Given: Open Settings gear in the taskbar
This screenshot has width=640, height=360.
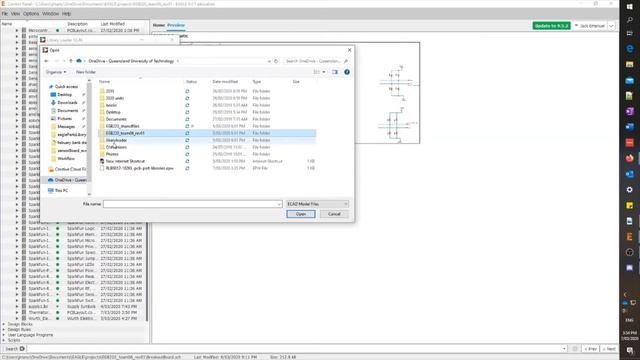Looking at the screenshot, I should coord(629,190).
